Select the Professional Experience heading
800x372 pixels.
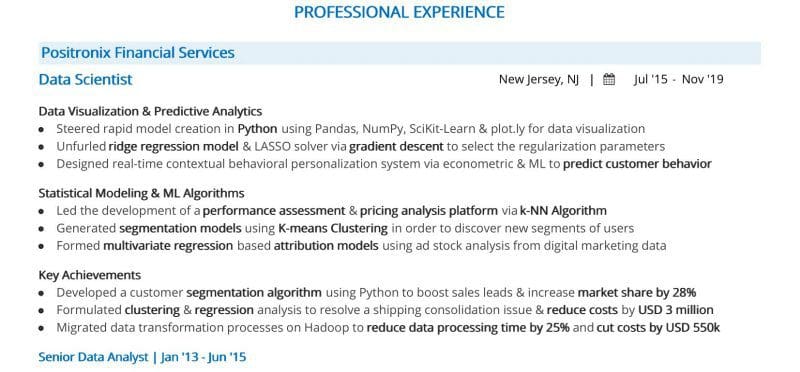click(x=399, y=12)
